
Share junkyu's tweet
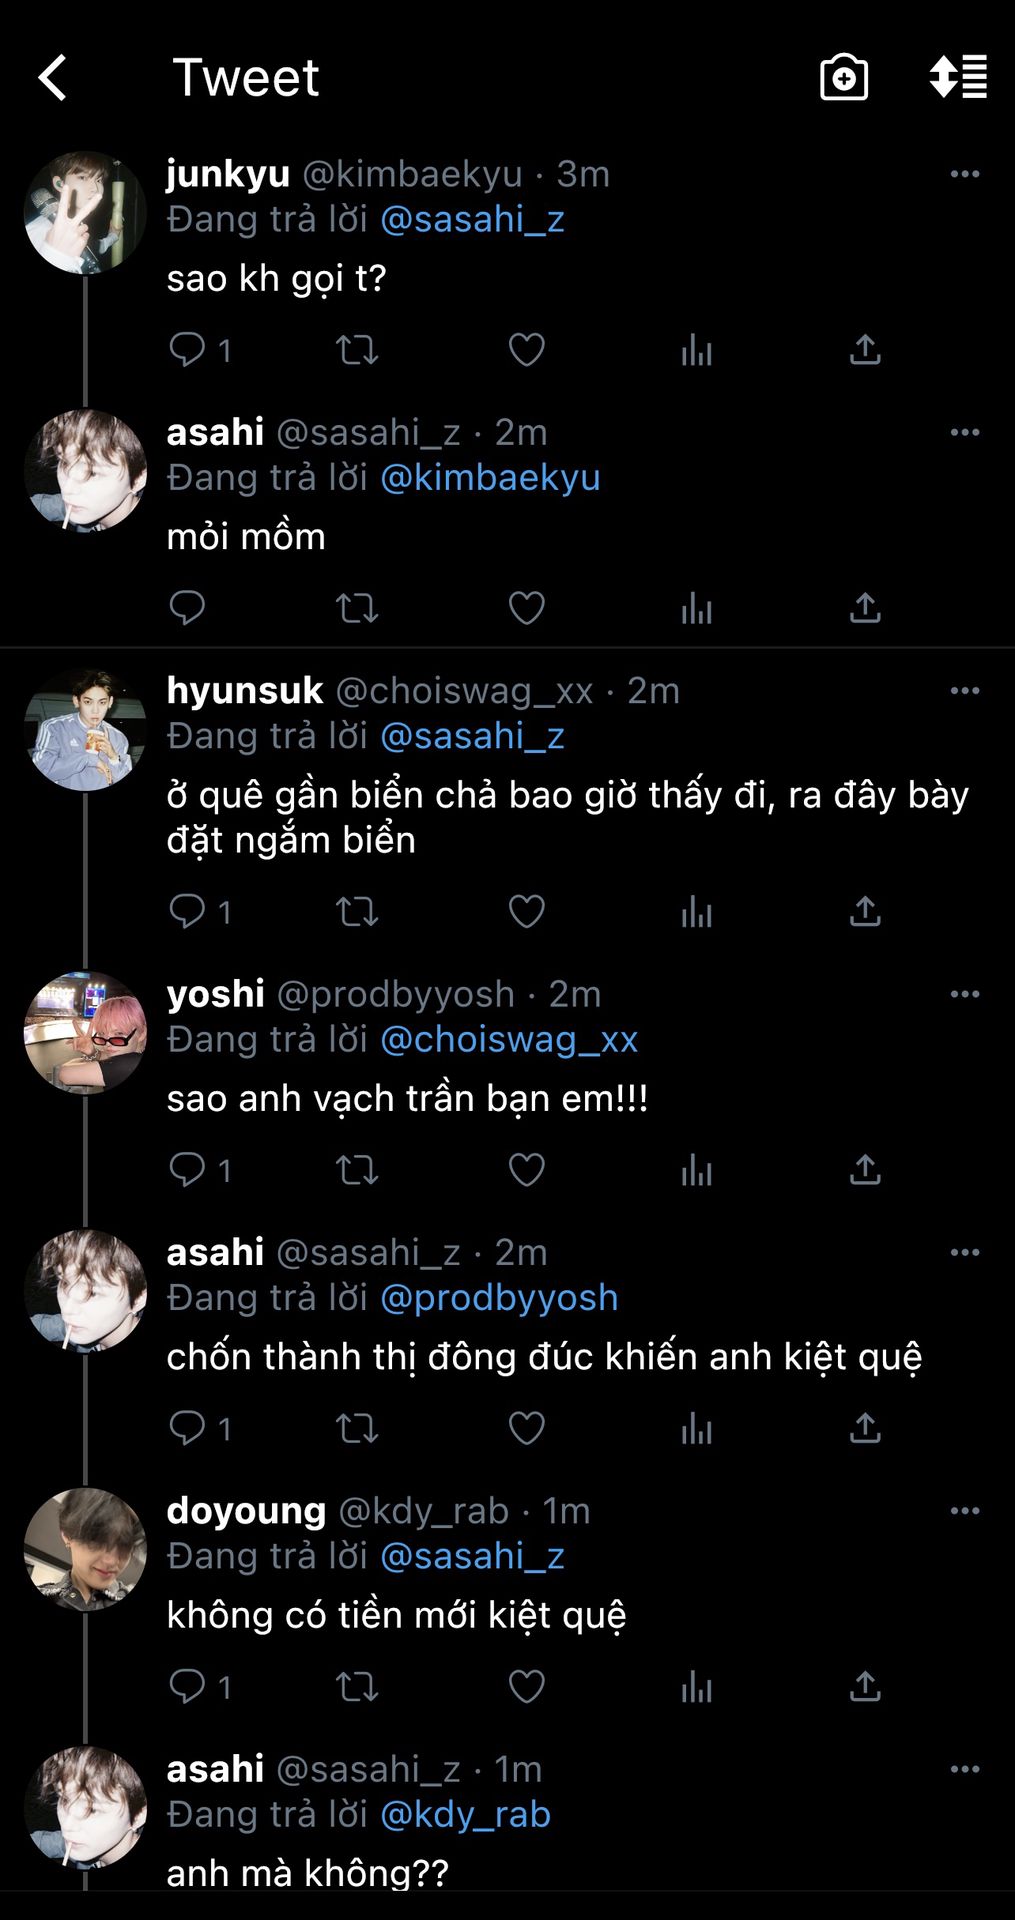tap(865, 350)
